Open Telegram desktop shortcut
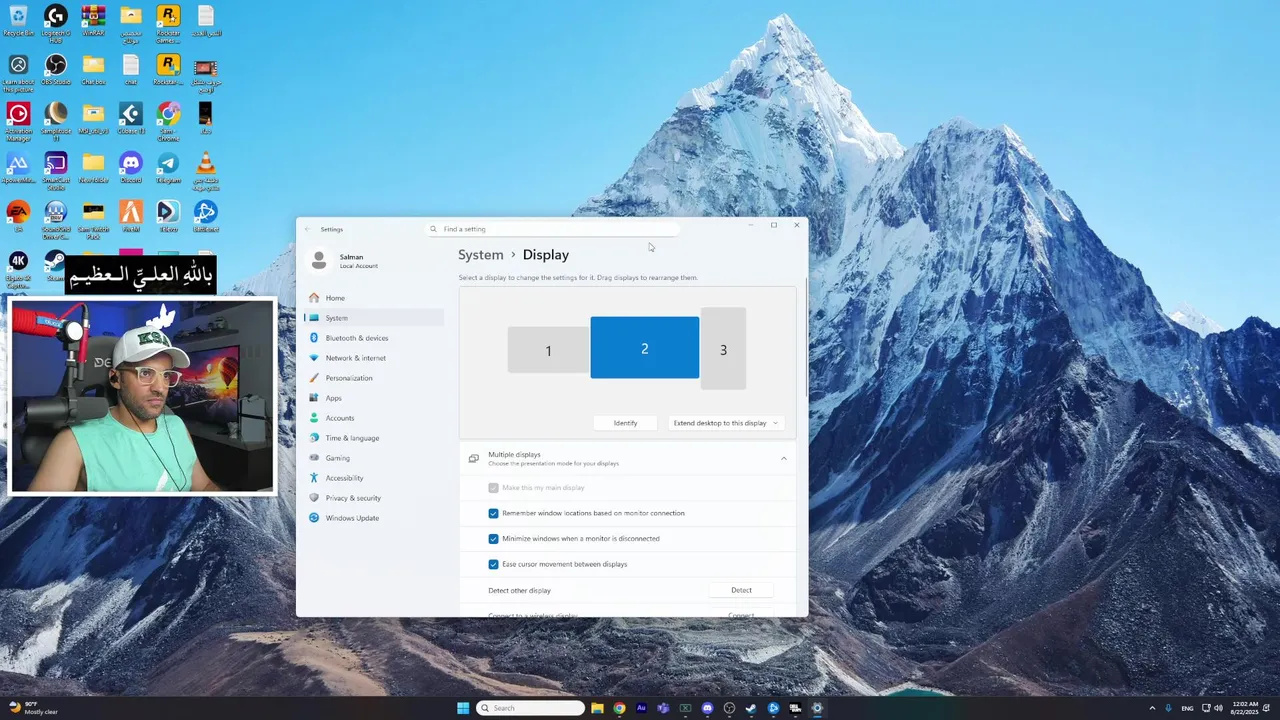 coord(168,168)
